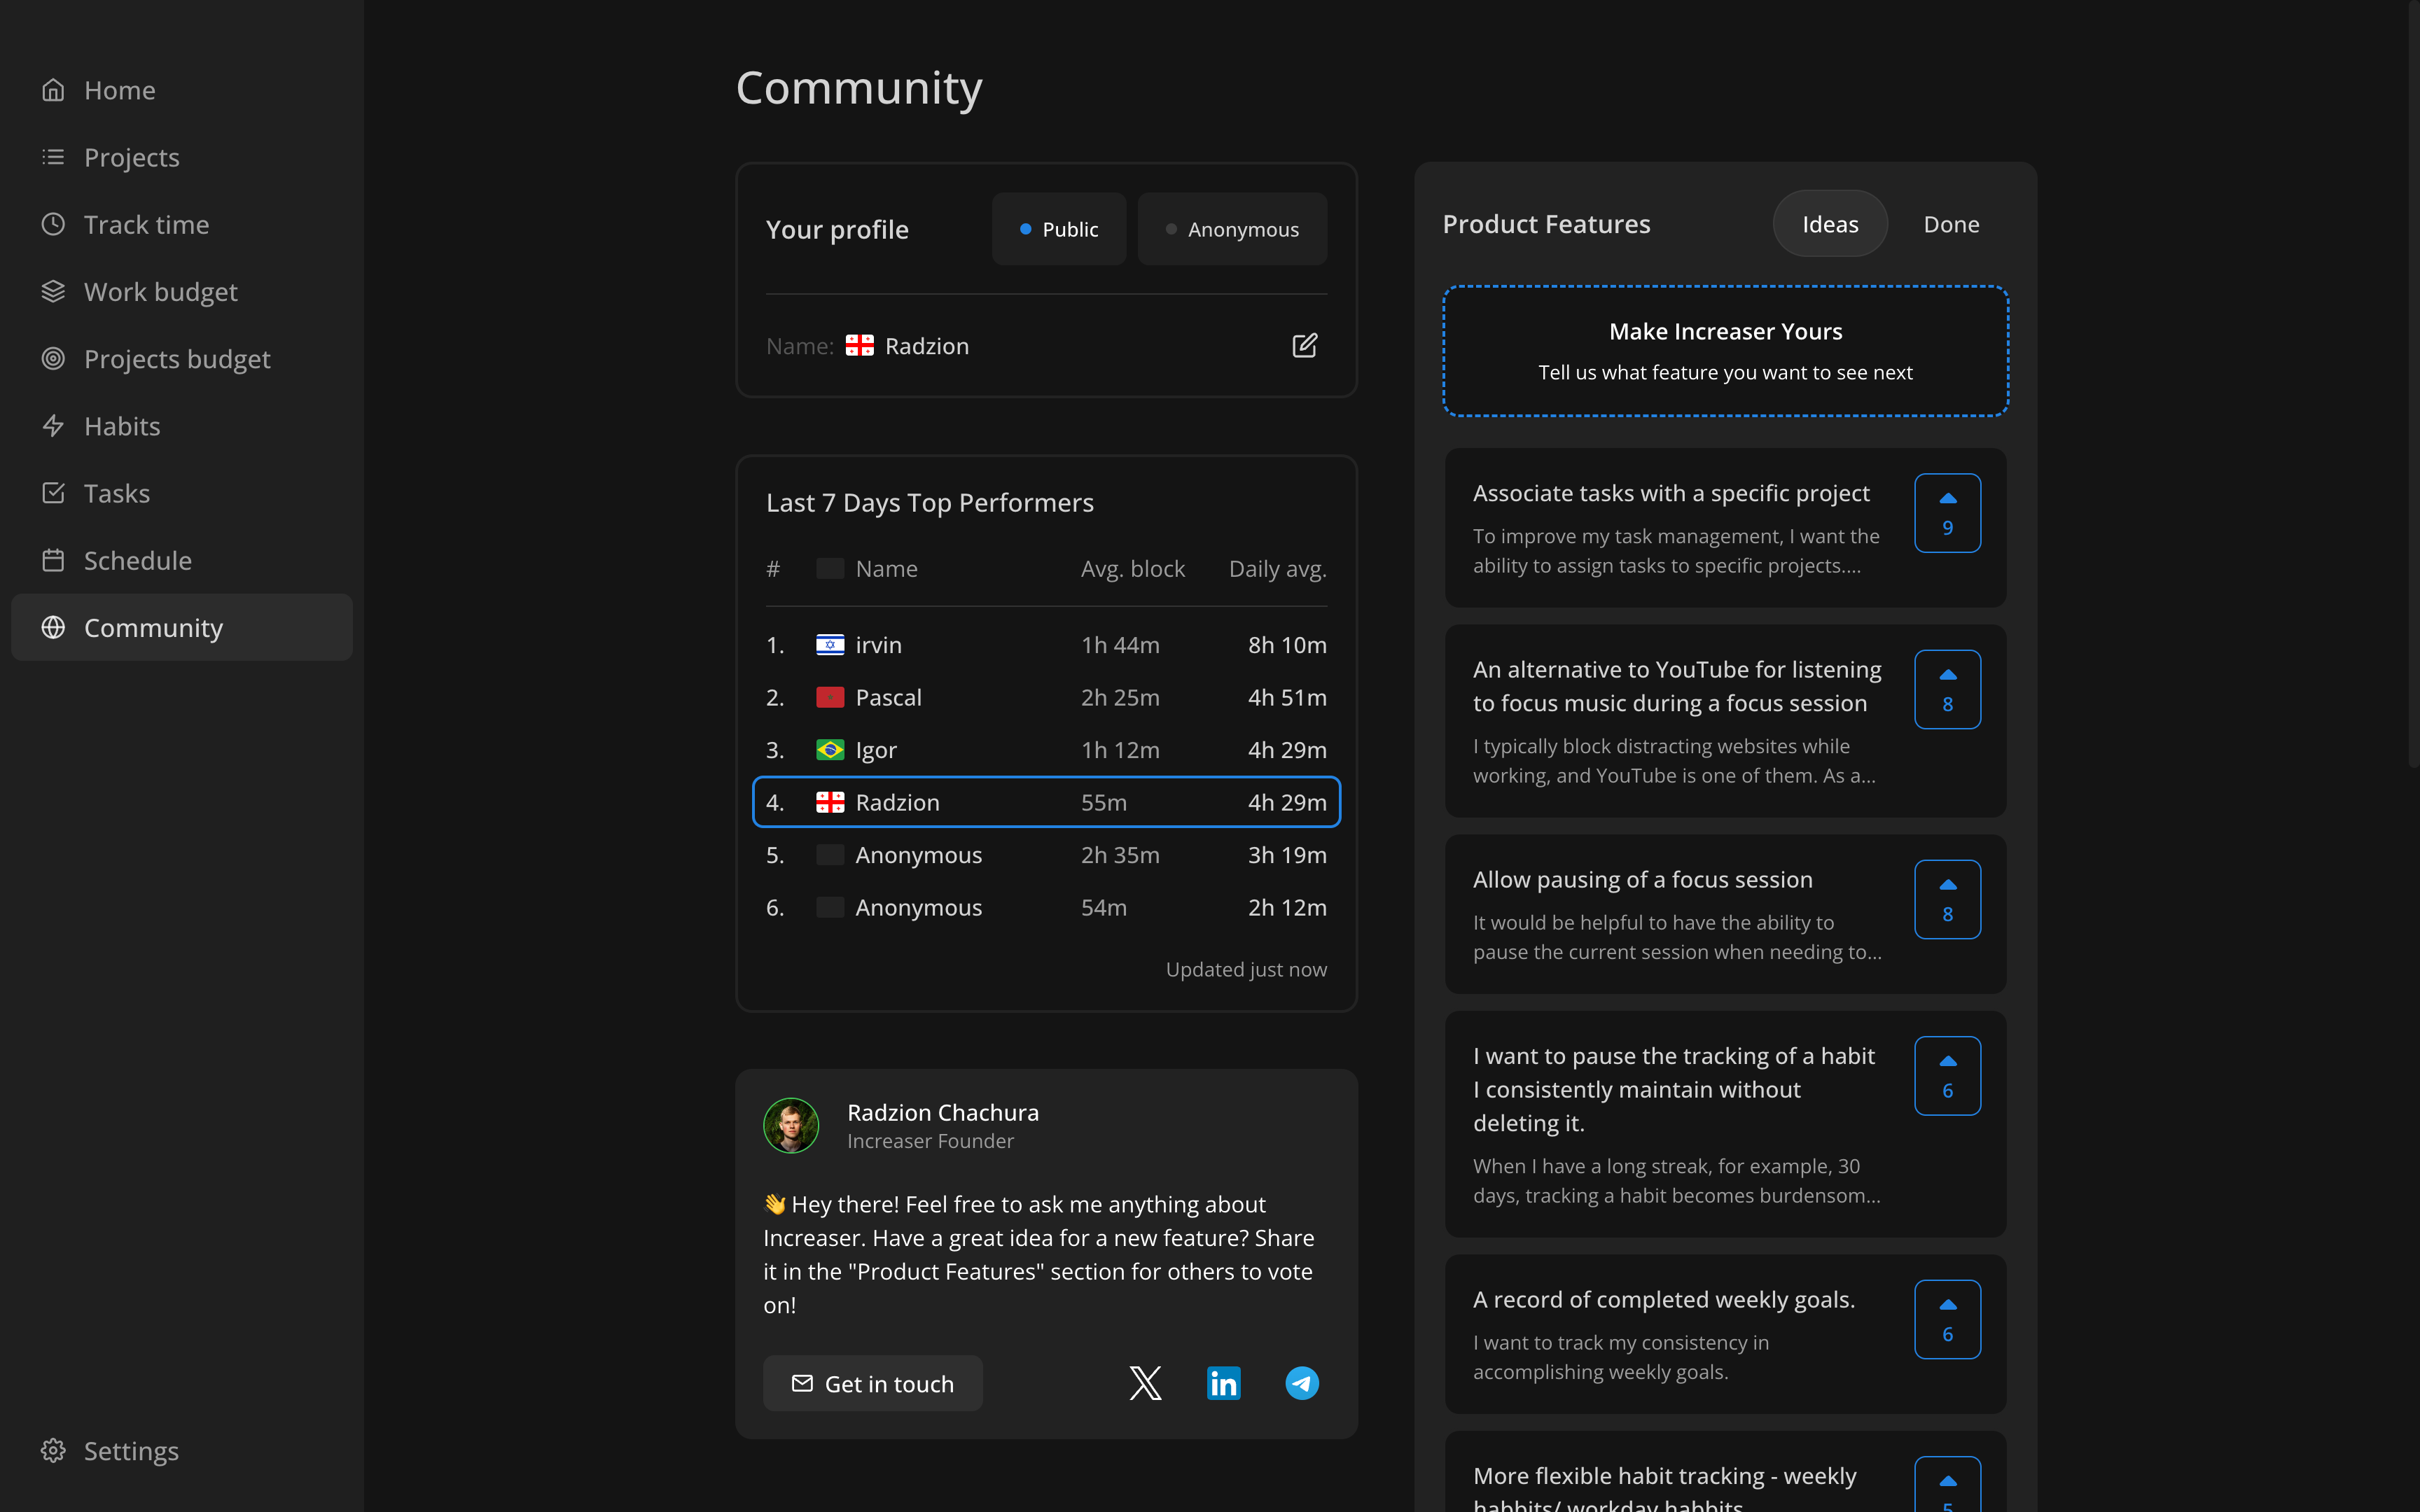Upvote 'A record of completed weekly goals'

click(x=1947, y=1319)
